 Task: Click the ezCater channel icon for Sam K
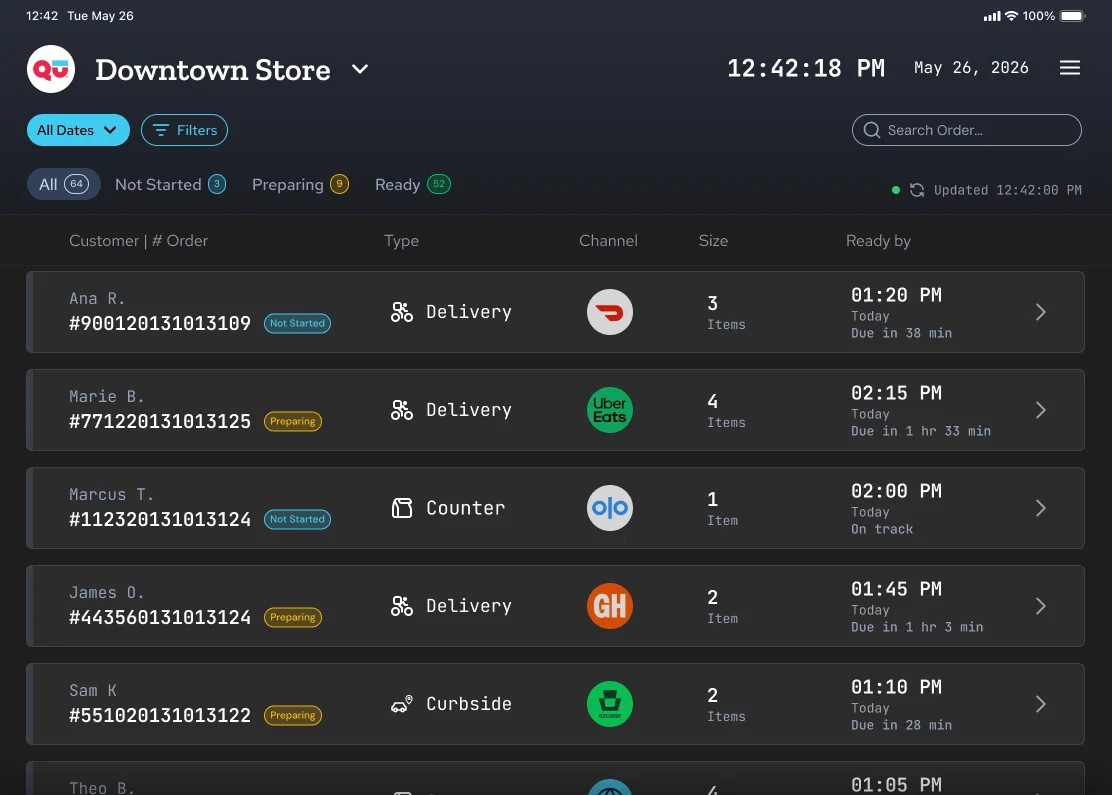tap(610, 704)
